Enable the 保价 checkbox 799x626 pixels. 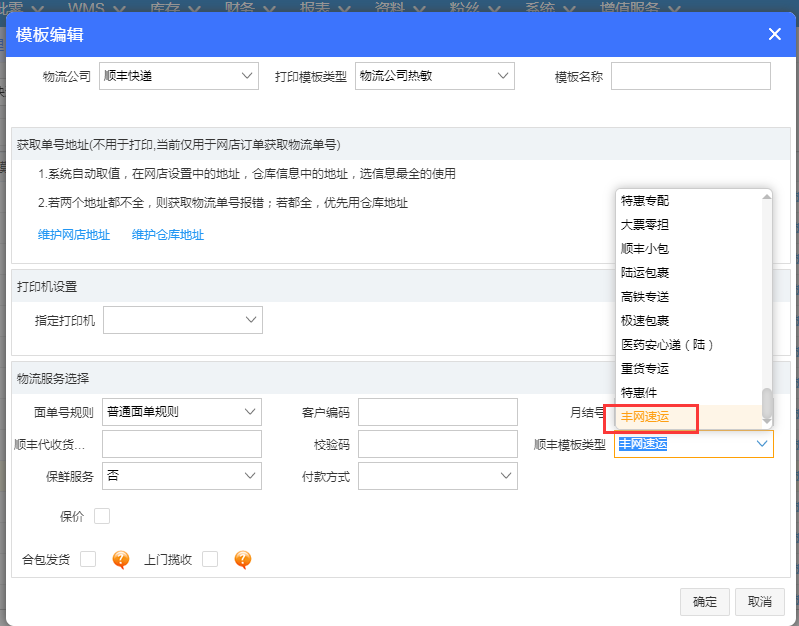click(x=102, y=516)
